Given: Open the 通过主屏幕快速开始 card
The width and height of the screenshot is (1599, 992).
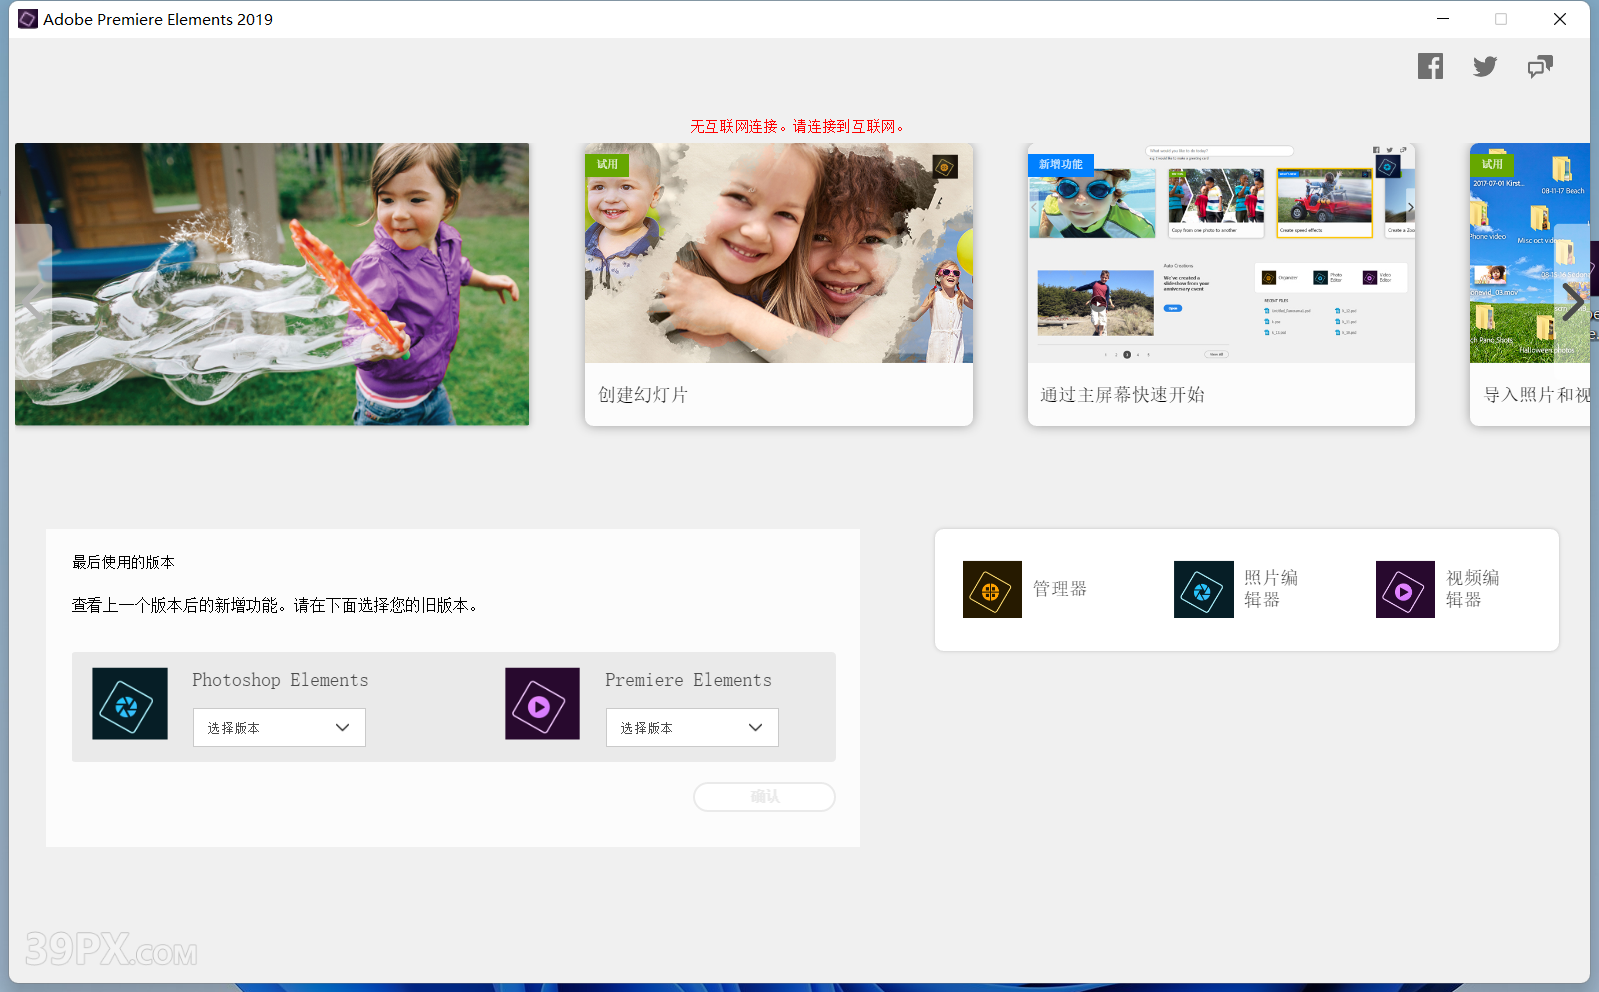Looking at the screenshot, I should [x=1221, y=284].
